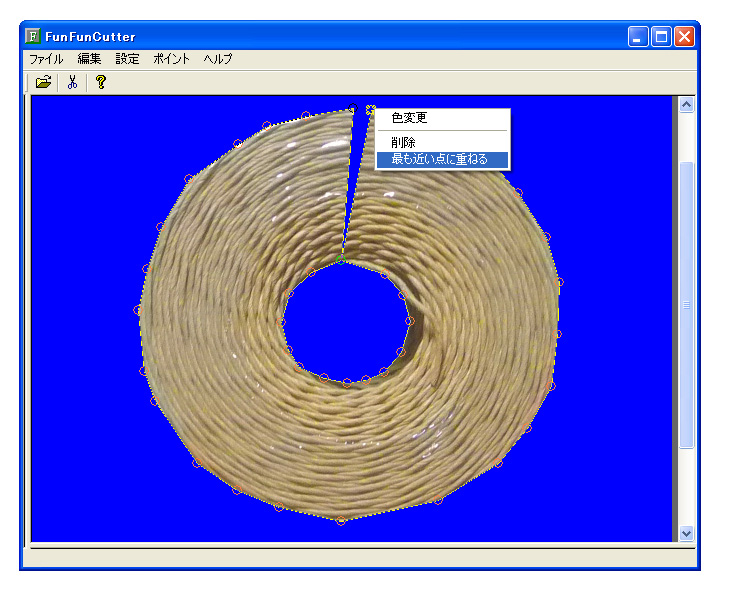Minimize the FunFunCutter window
Image resolution: width=730 pixels, height=600 pixels.
pyautogui.click(x=637, y=37)
